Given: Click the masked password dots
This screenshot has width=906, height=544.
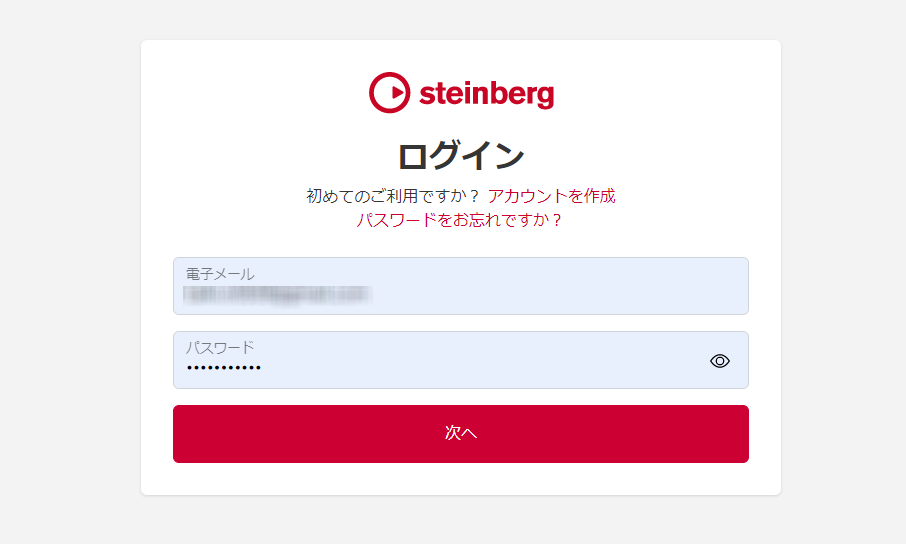Looking at the screenshot, I should tap(224, 369).
